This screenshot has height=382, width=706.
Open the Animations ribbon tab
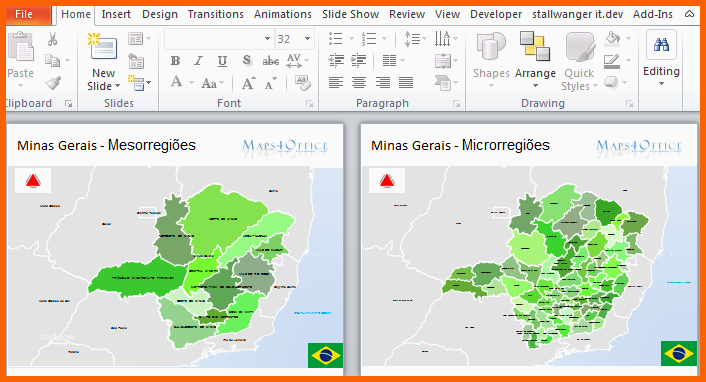click(283, 14)
